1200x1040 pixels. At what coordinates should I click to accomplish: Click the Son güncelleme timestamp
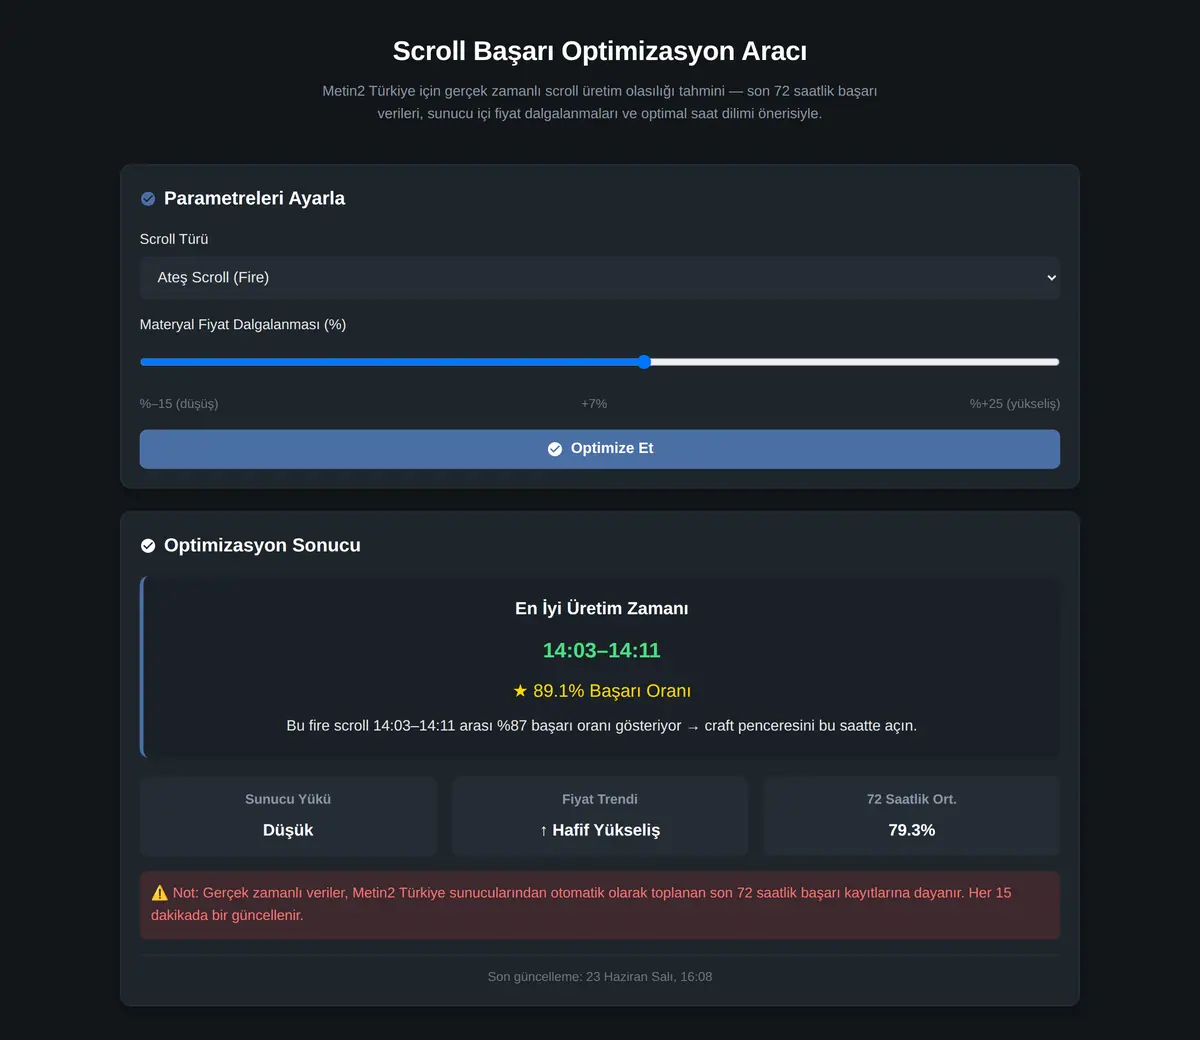(600, 977)
